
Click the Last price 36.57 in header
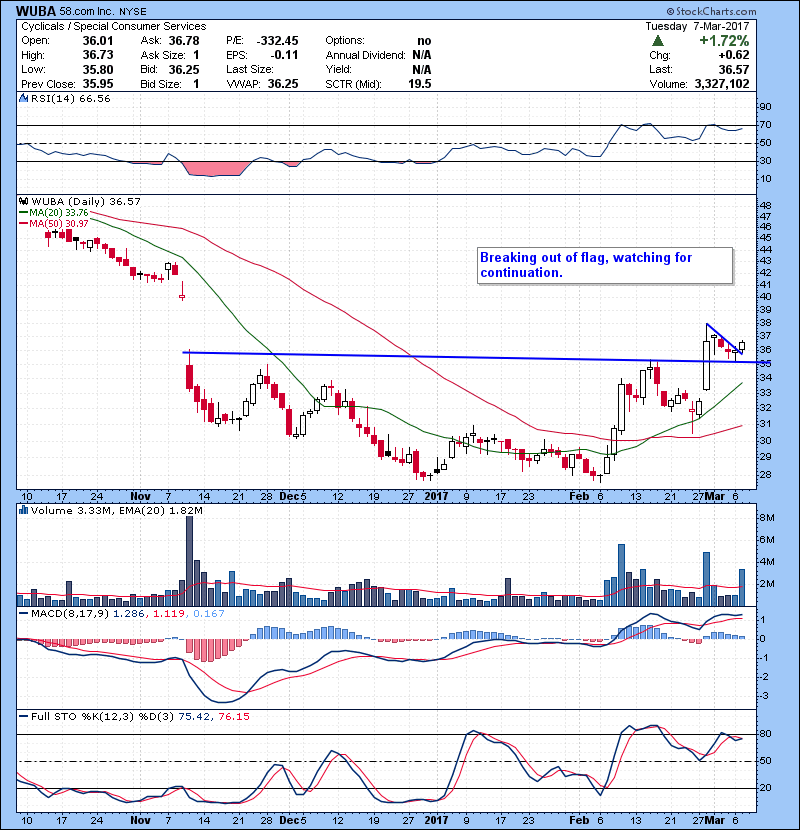(734, 70)
